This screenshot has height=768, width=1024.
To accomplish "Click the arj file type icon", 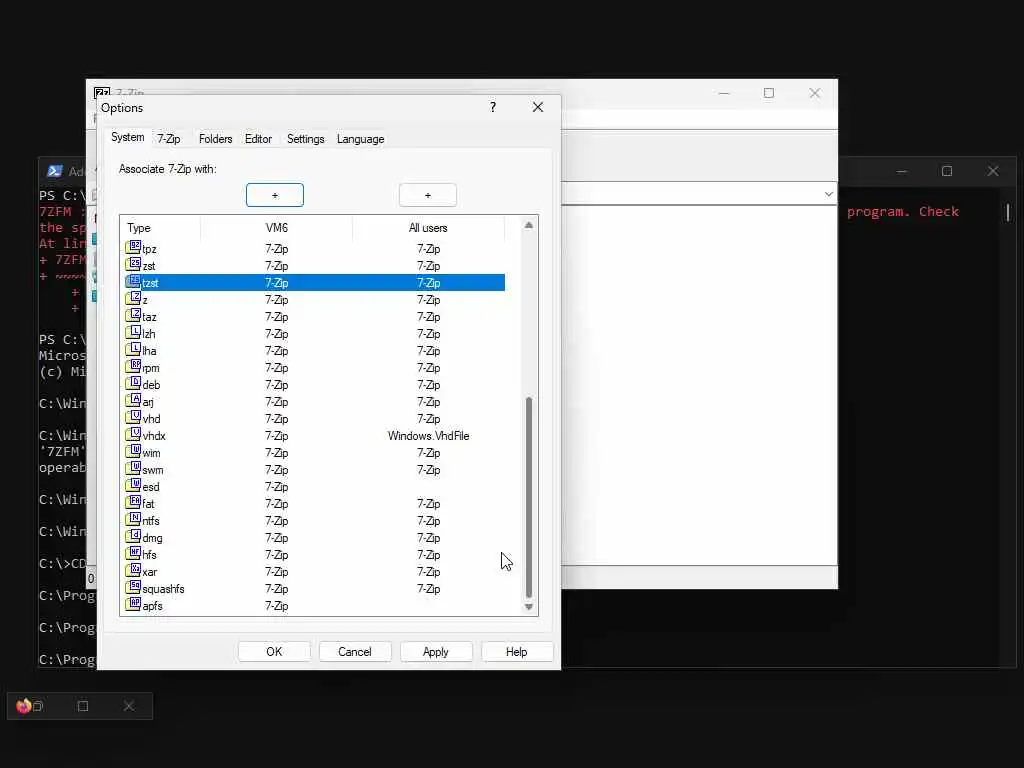I will click(133, 400).
